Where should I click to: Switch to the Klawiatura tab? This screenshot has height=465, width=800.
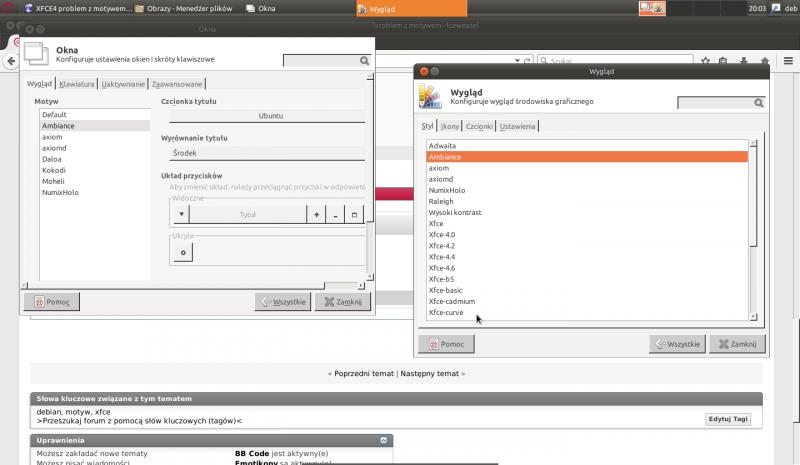click(x=77, y=84)
